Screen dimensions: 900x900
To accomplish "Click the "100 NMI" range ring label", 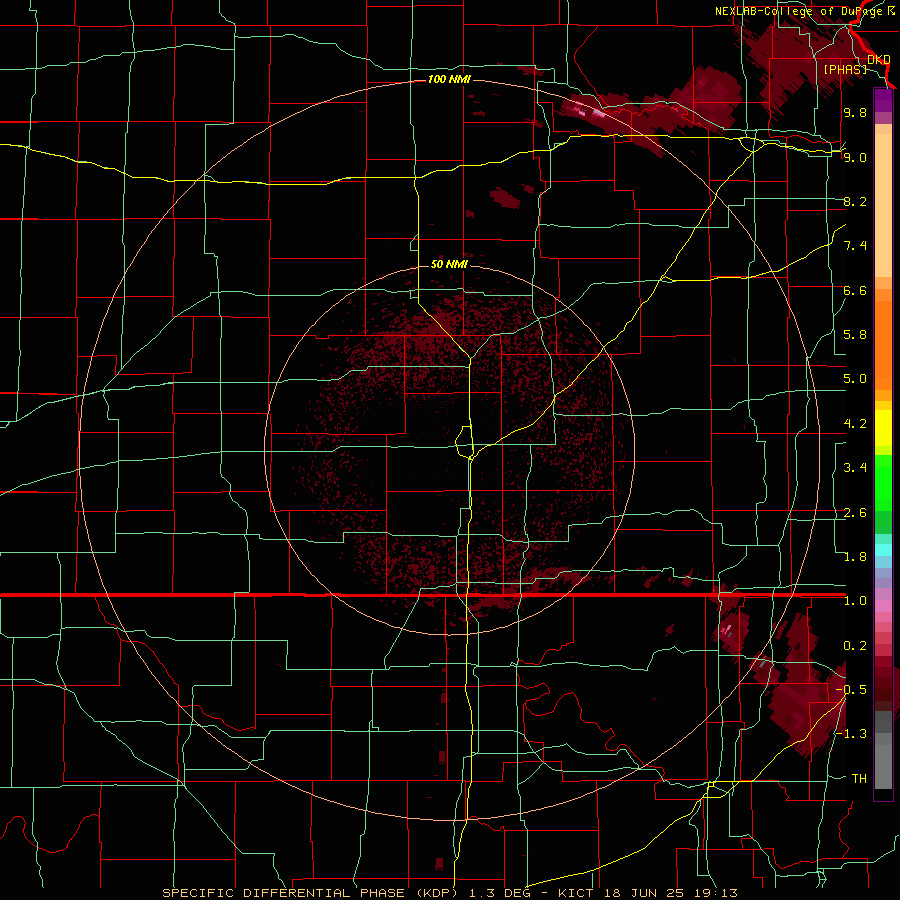I will [449, 79].
